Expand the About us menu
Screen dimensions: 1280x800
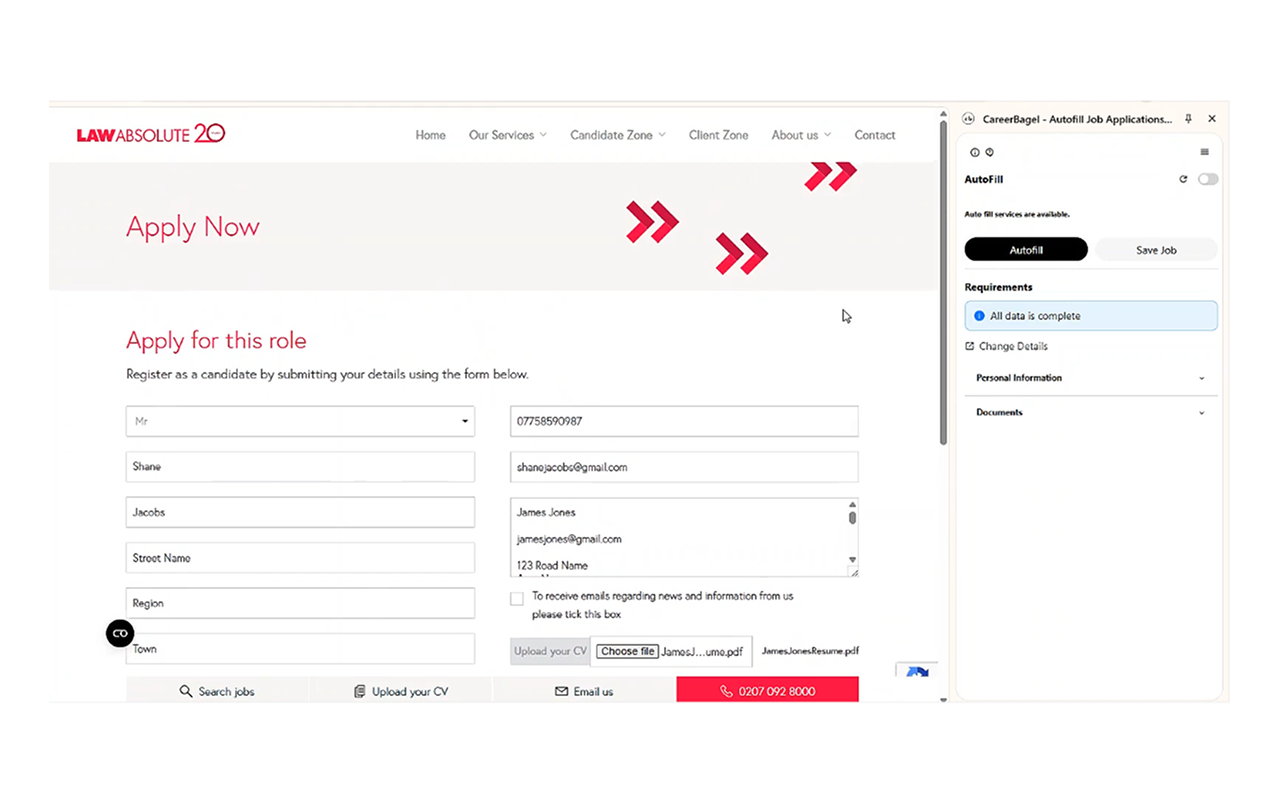801,135
